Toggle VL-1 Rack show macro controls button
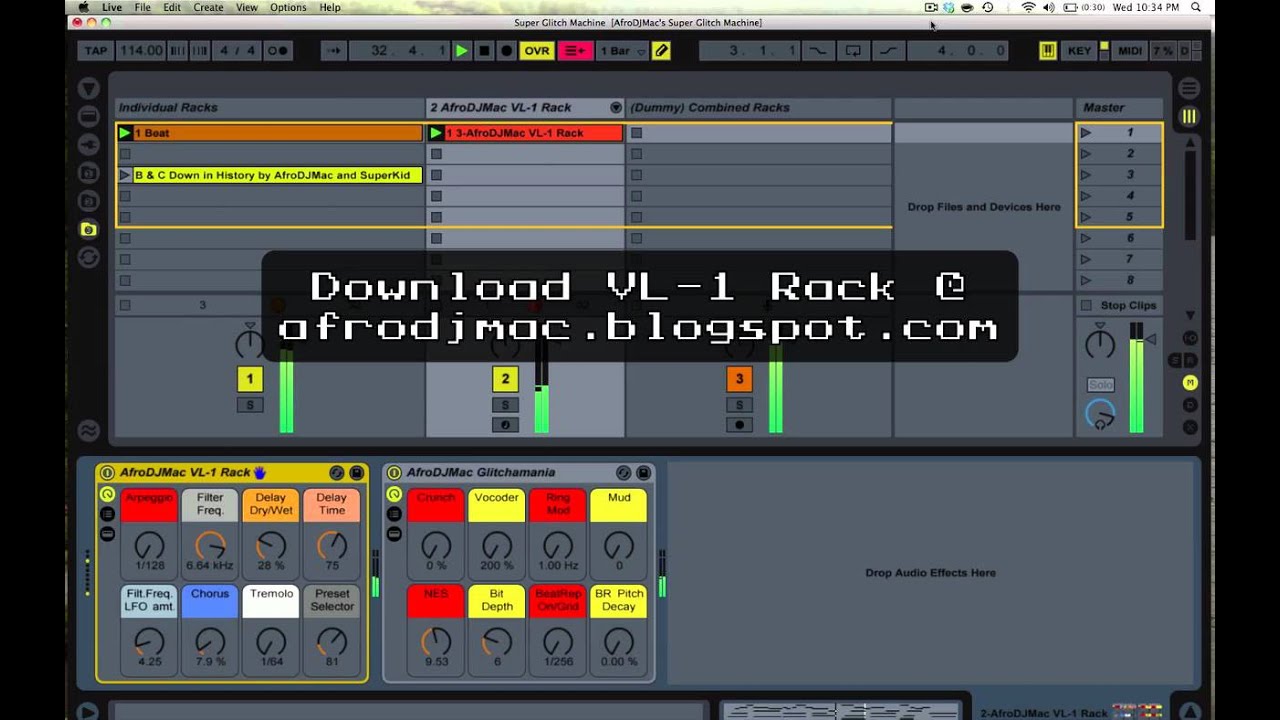The image size is (1280, 720). pyautogui.click(x=107, y=495)
